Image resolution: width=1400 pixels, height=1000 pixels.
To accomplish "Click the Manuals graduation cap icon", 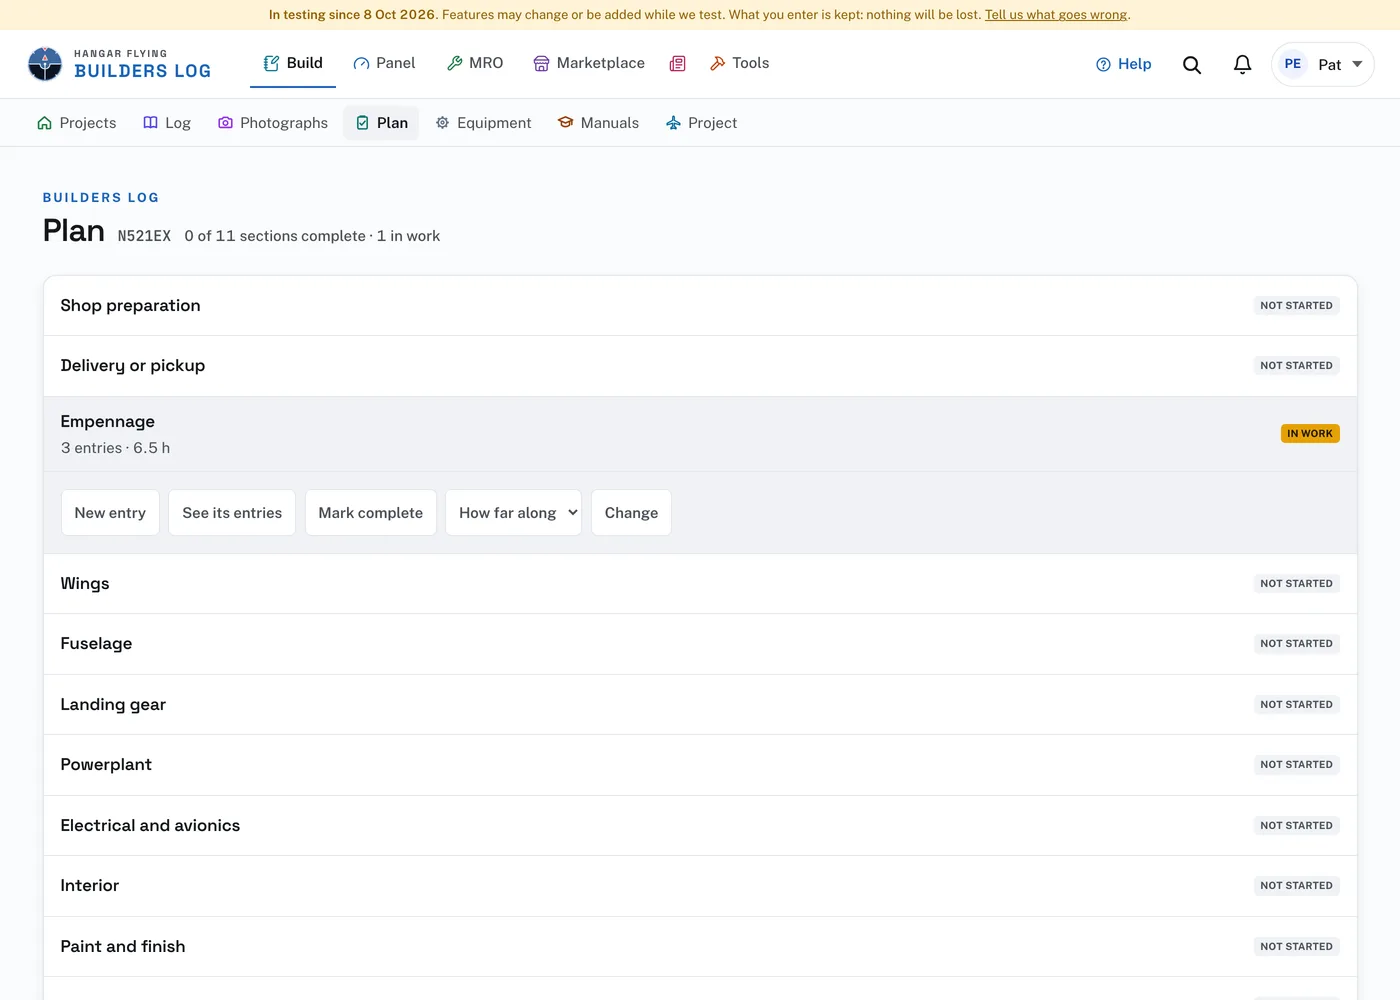I will (x=565, y=123).
